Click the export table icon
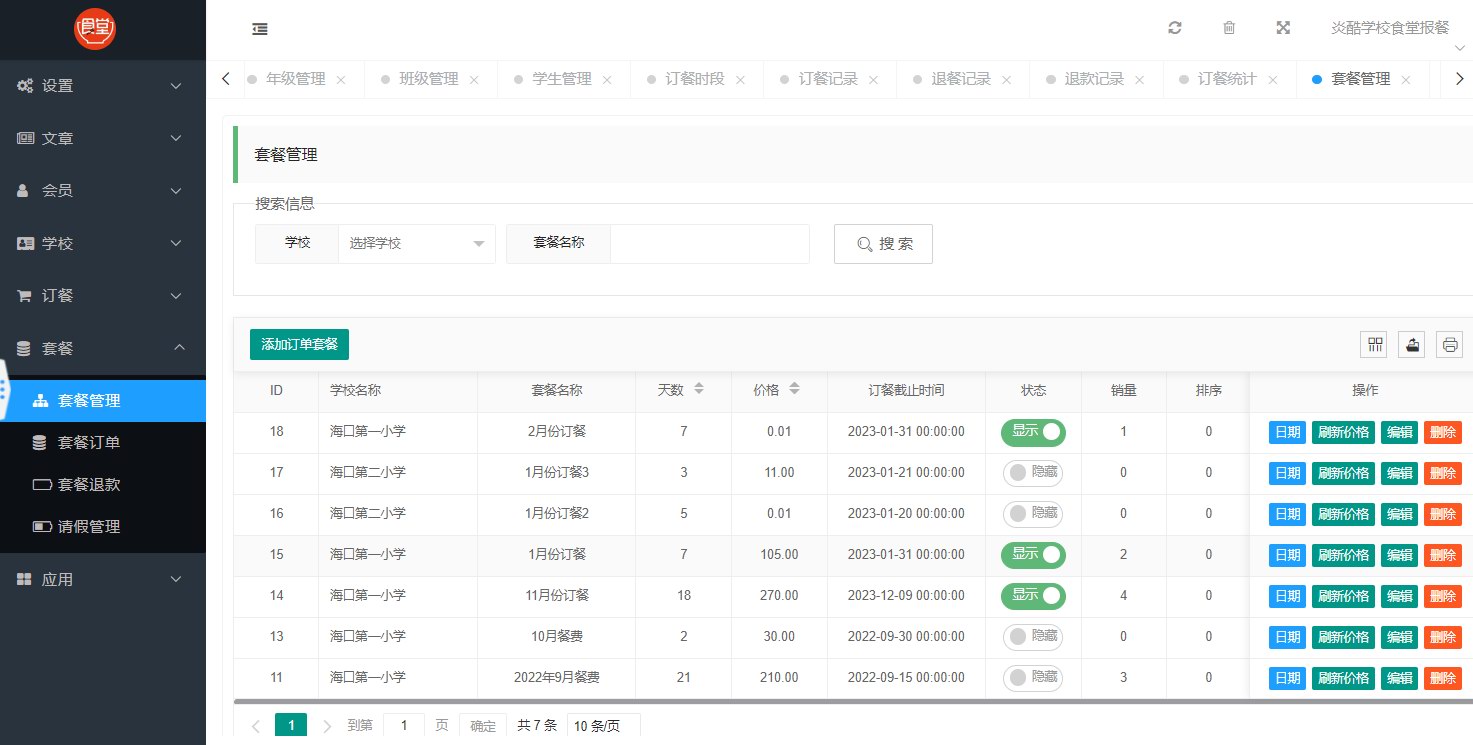Screen dimensions: 1473x745 point(1412,345)
